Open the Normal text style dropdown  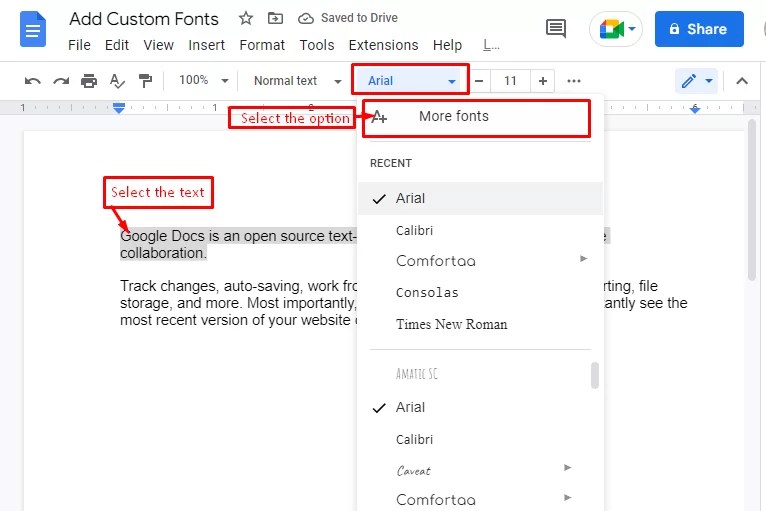[x=297, y=81]
